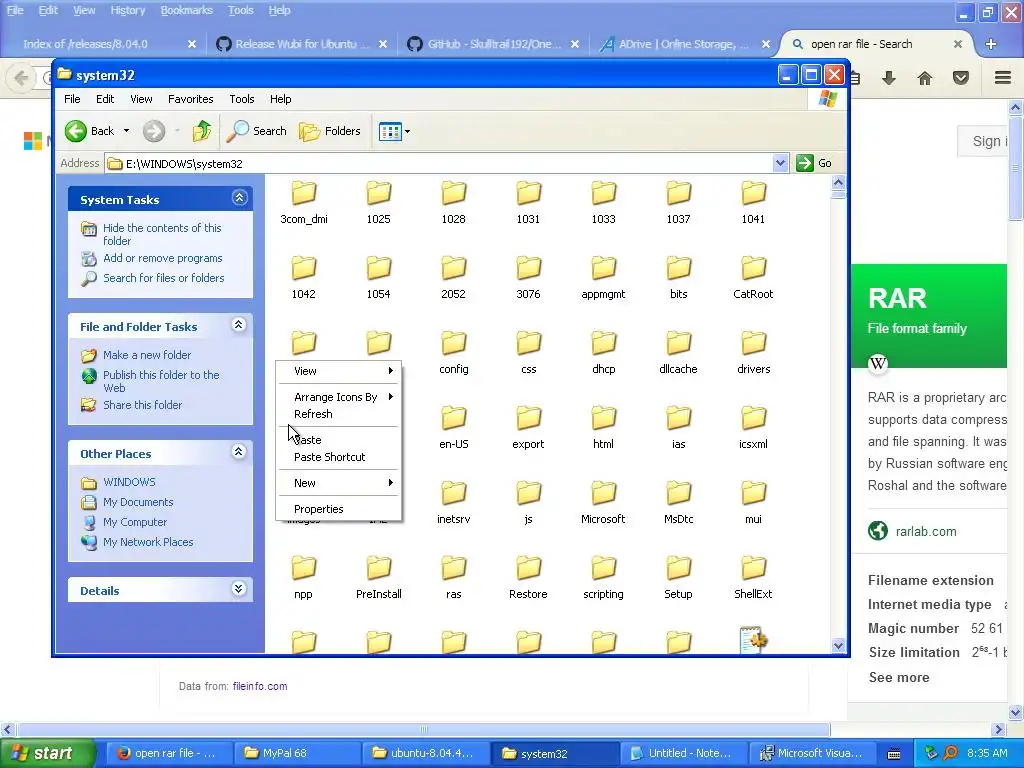The width and height of the screenshot is (1024, 768).
Task: Collapse the System Tasks panel
Action: (239, 198)
